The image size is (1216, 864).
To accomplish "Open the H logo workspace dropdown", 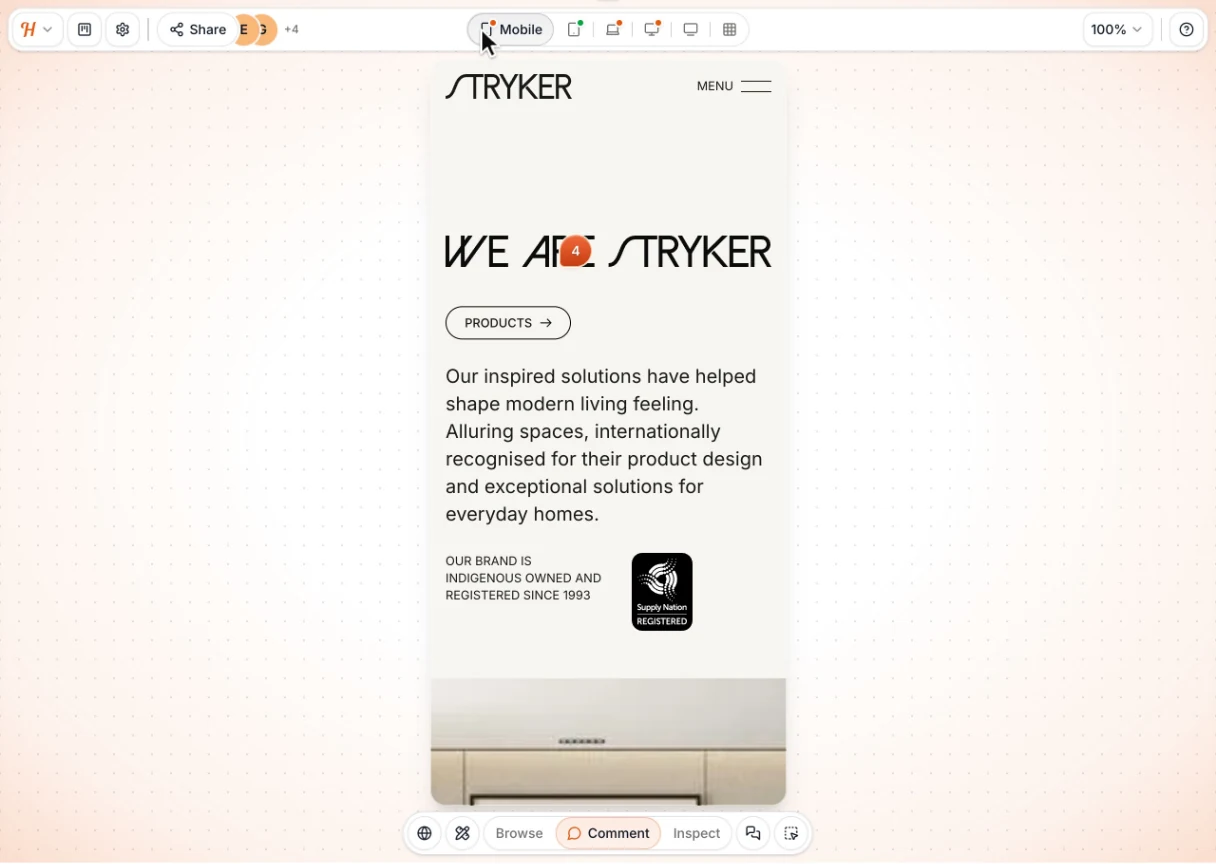I will coord(37,30).
